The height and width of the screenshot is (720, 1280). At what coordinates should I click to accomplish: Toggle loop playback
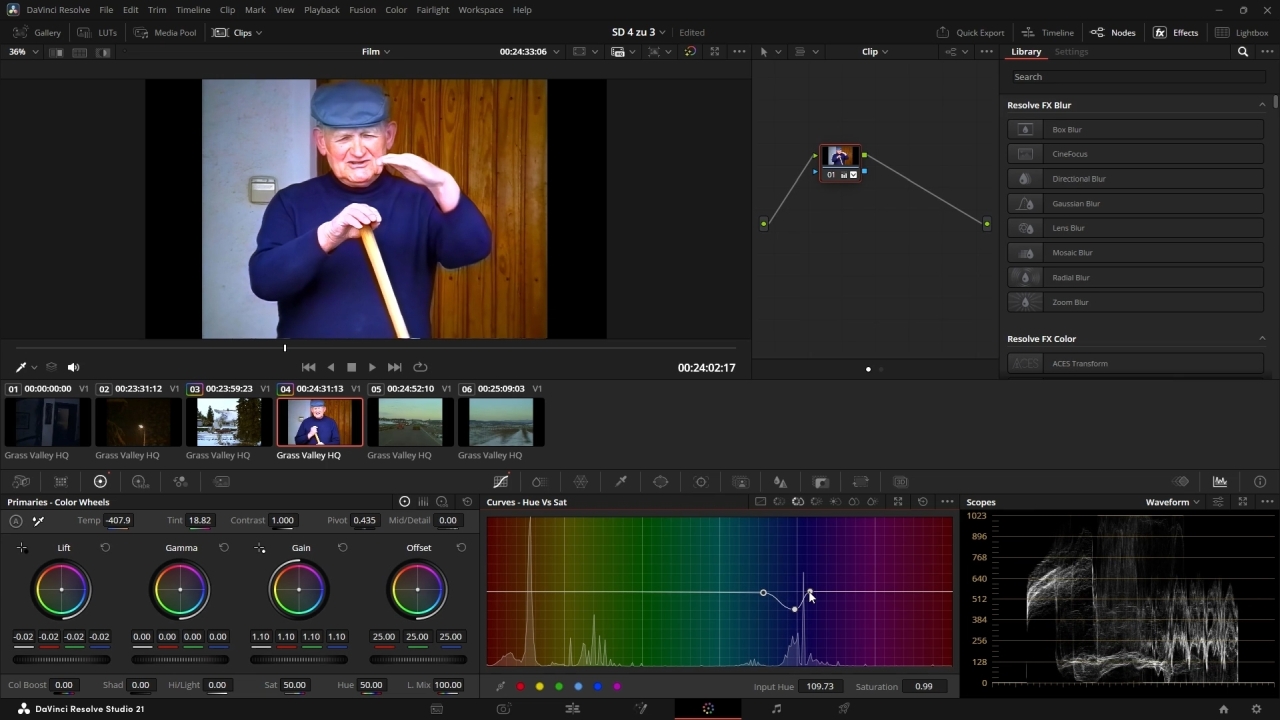(420, 367)
